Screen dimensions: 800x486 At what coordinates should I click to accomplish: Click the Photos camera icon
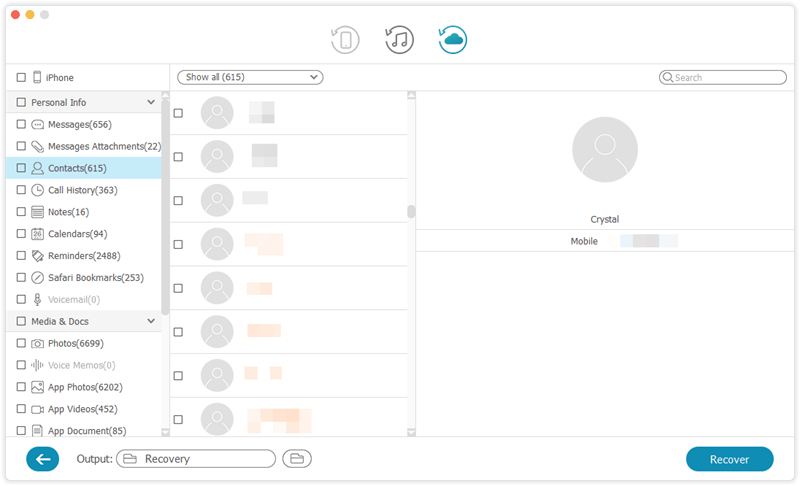pyautogui.click(x=37, y=343)
